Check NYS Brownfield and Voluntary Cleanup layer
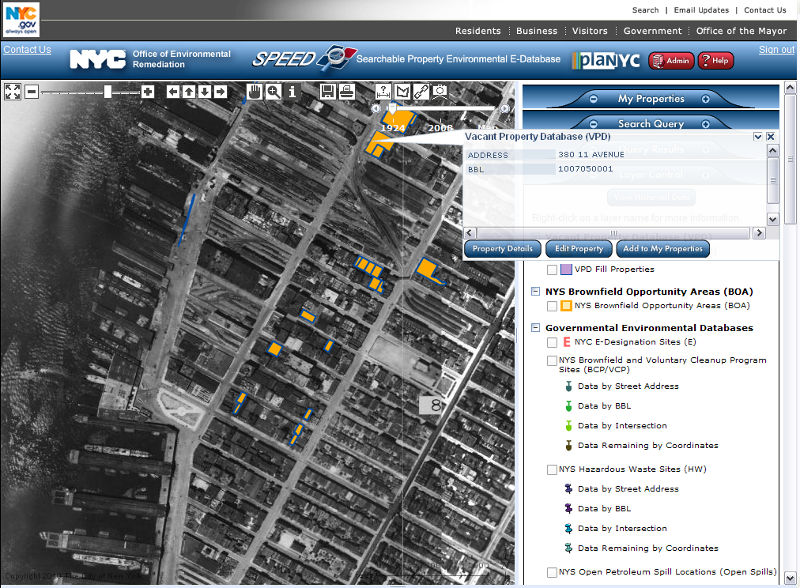 552,361
